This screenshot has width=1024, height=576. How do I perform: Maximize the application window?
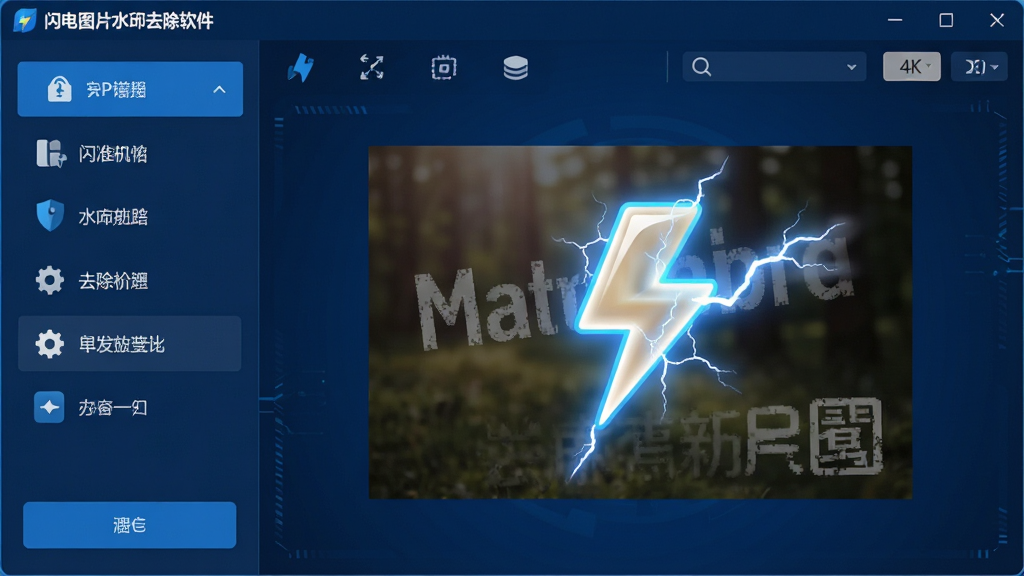tap(946, 20)
